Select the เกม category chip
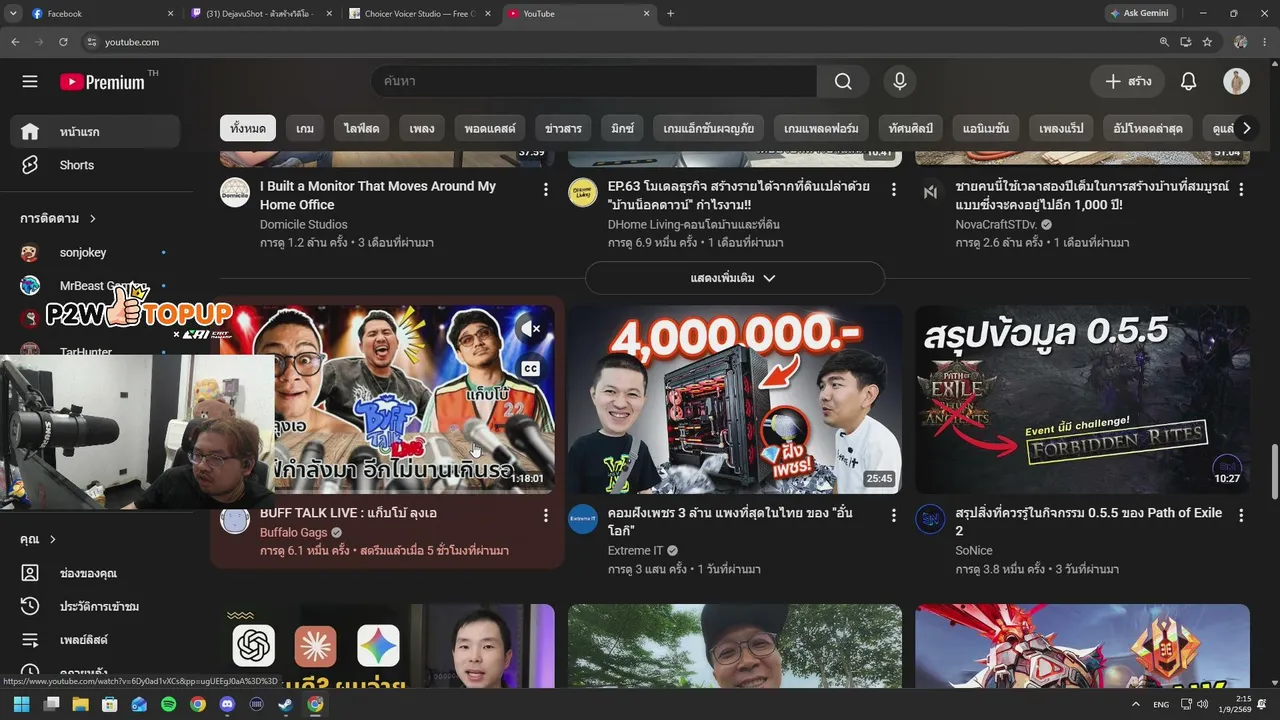The width and height of the screenshot is (1280, 720). tap(305, 129)
